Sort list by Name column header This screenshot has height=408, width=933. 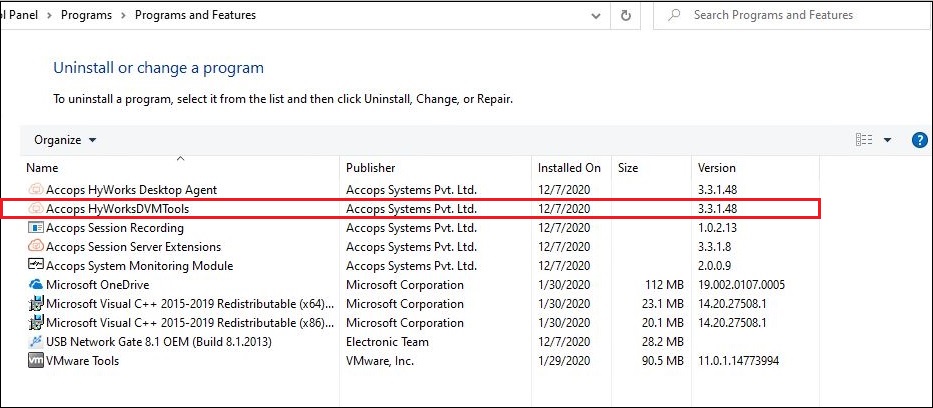pyautogui.click(x=42, y=168)
